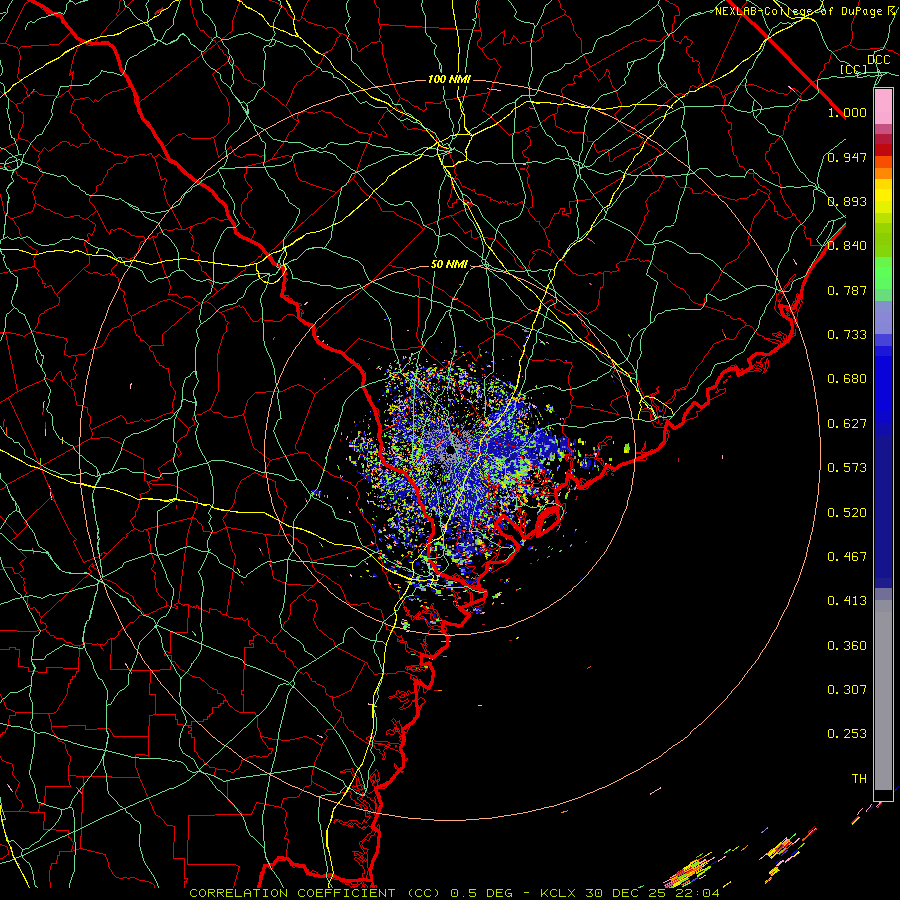Click the 0.360 color scale value
The height and width of the screenshot is (900, 900).
pos(847,646)
